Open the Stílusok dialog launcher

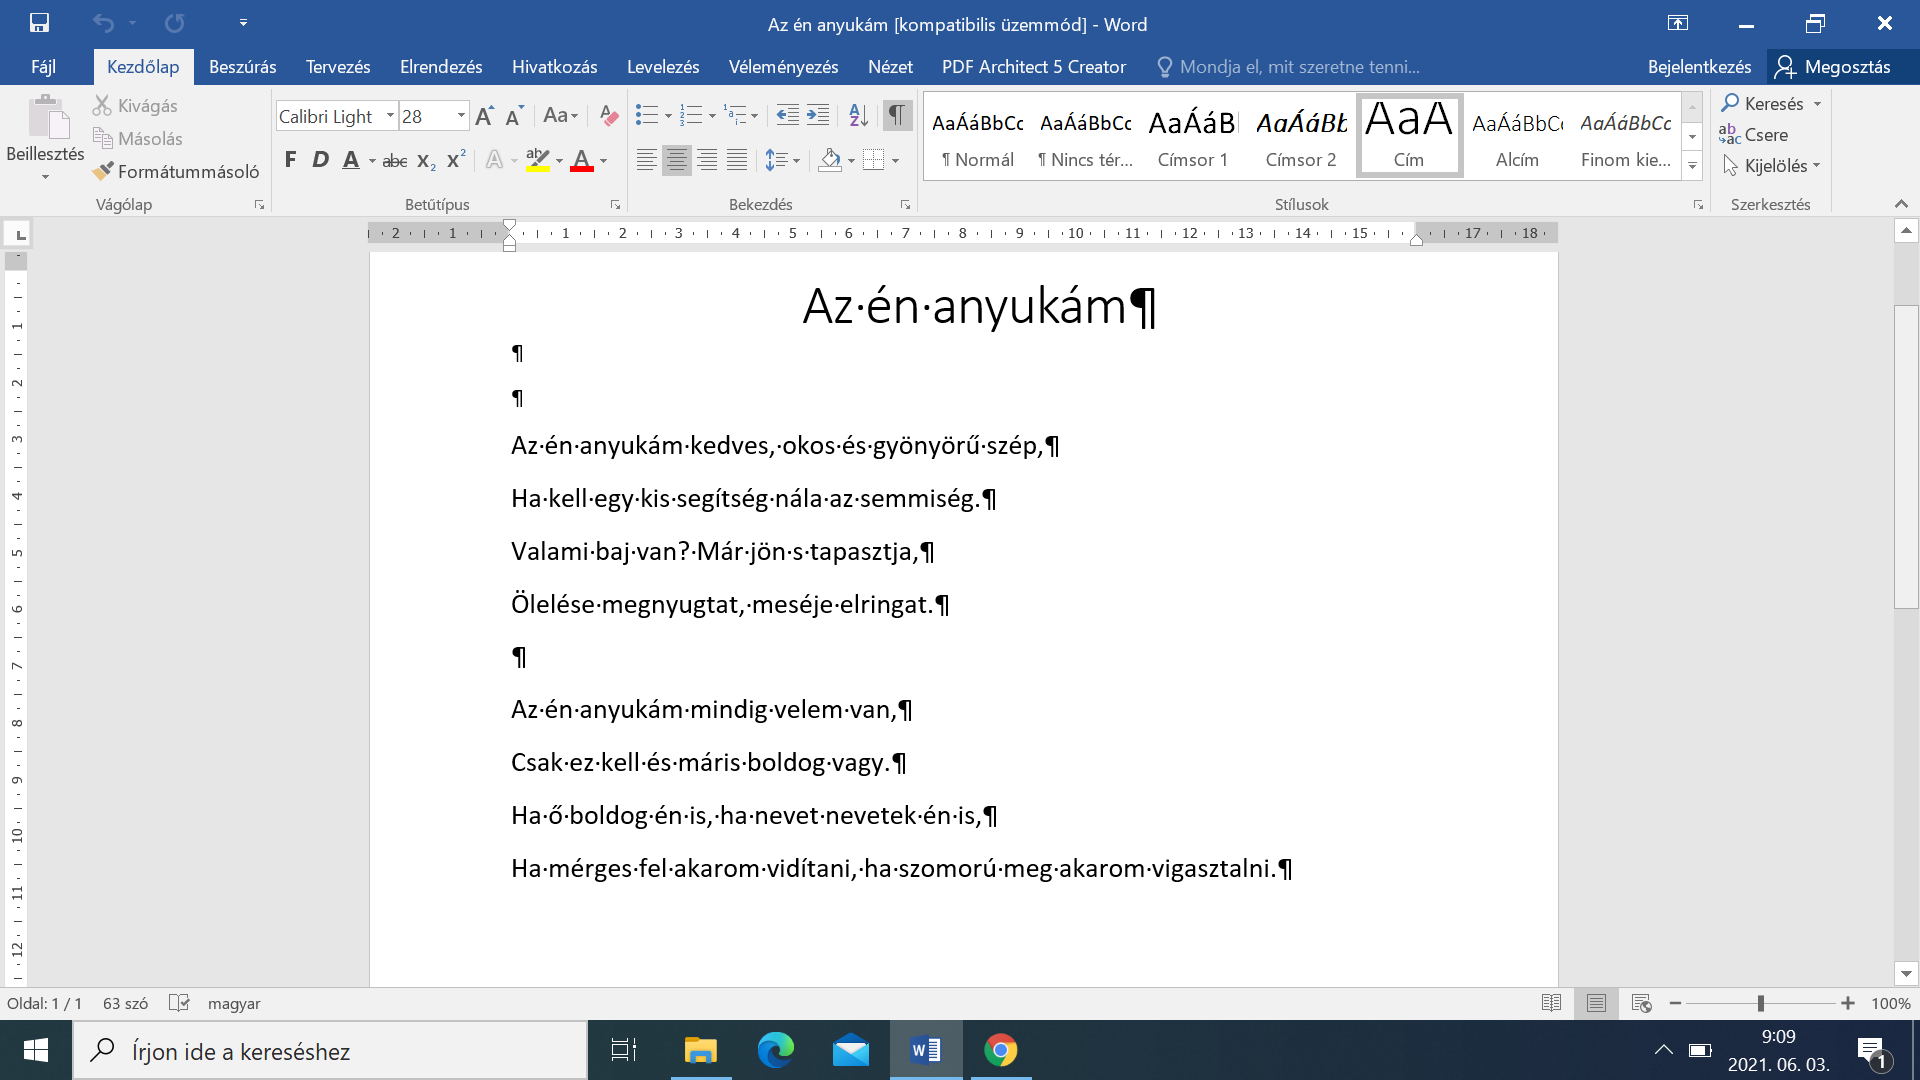(x=1698, y=205)
